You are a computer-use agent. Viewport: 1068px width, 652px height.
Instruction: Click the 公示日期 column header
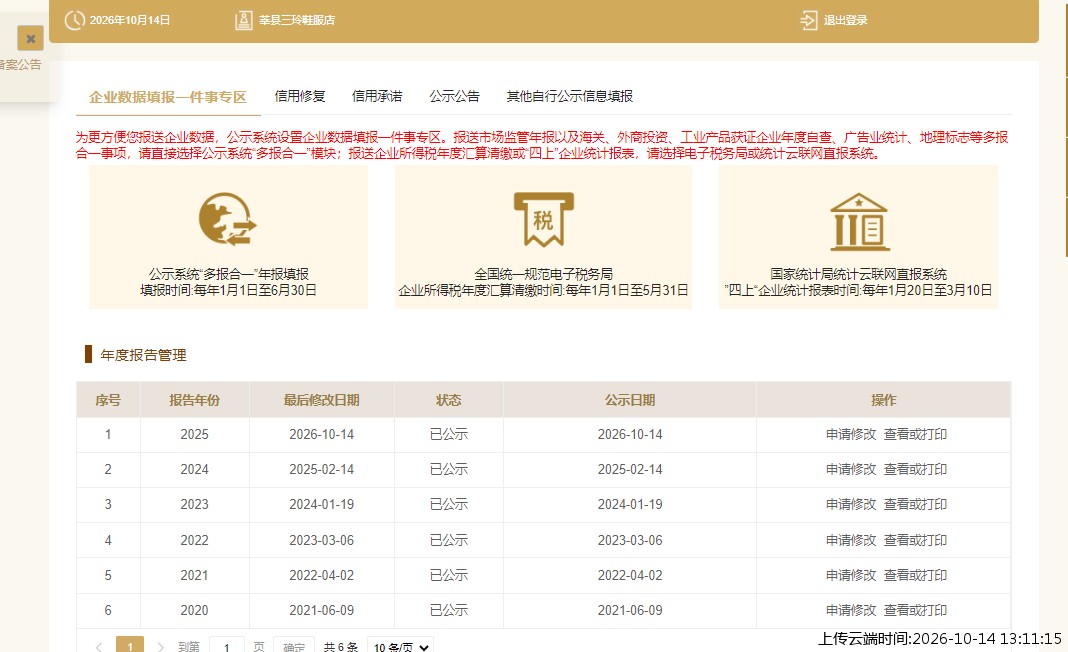630,401
